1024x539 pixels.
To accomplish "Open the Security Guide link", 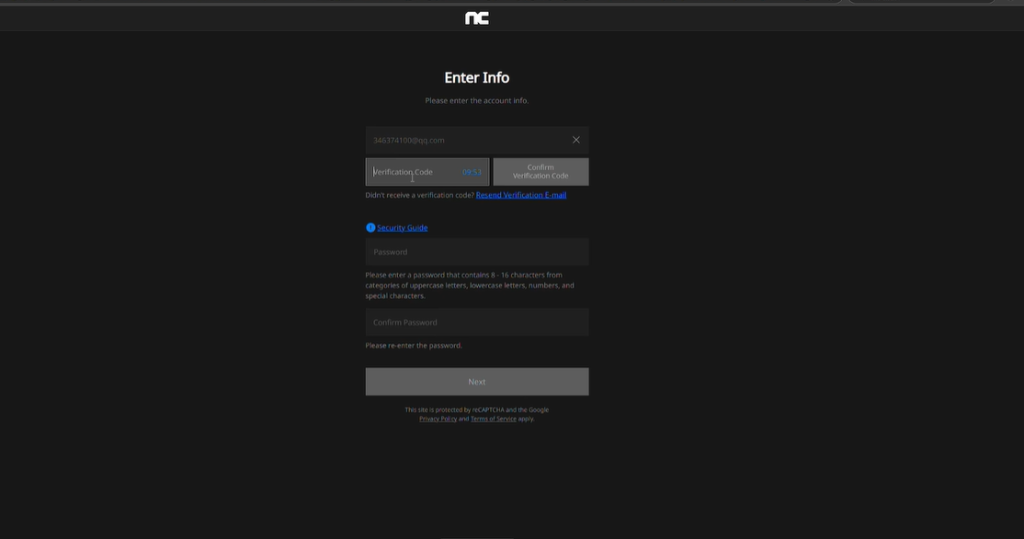I will pos(402,228).
